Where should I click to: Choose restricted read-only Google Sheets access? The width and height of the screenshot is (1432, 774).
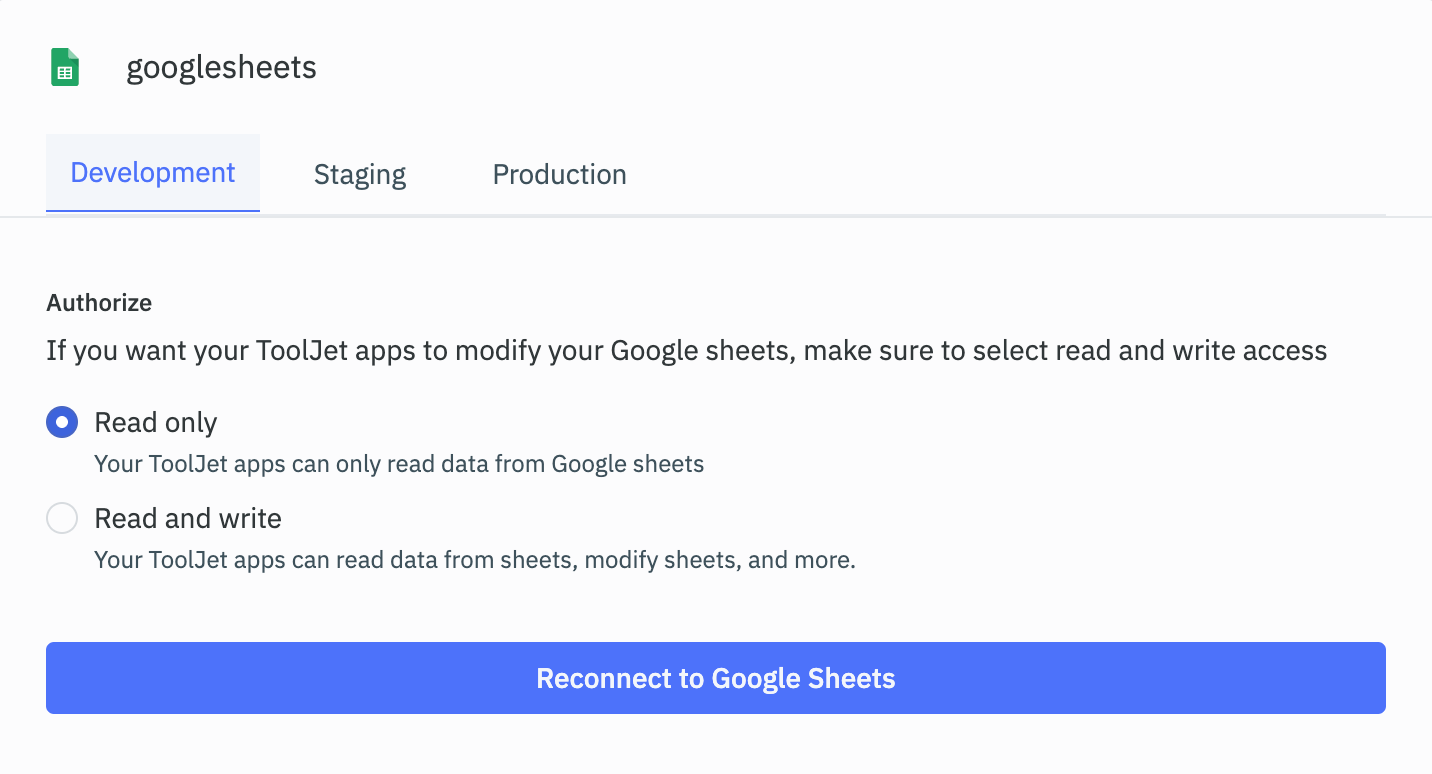(x=62, y=422)
